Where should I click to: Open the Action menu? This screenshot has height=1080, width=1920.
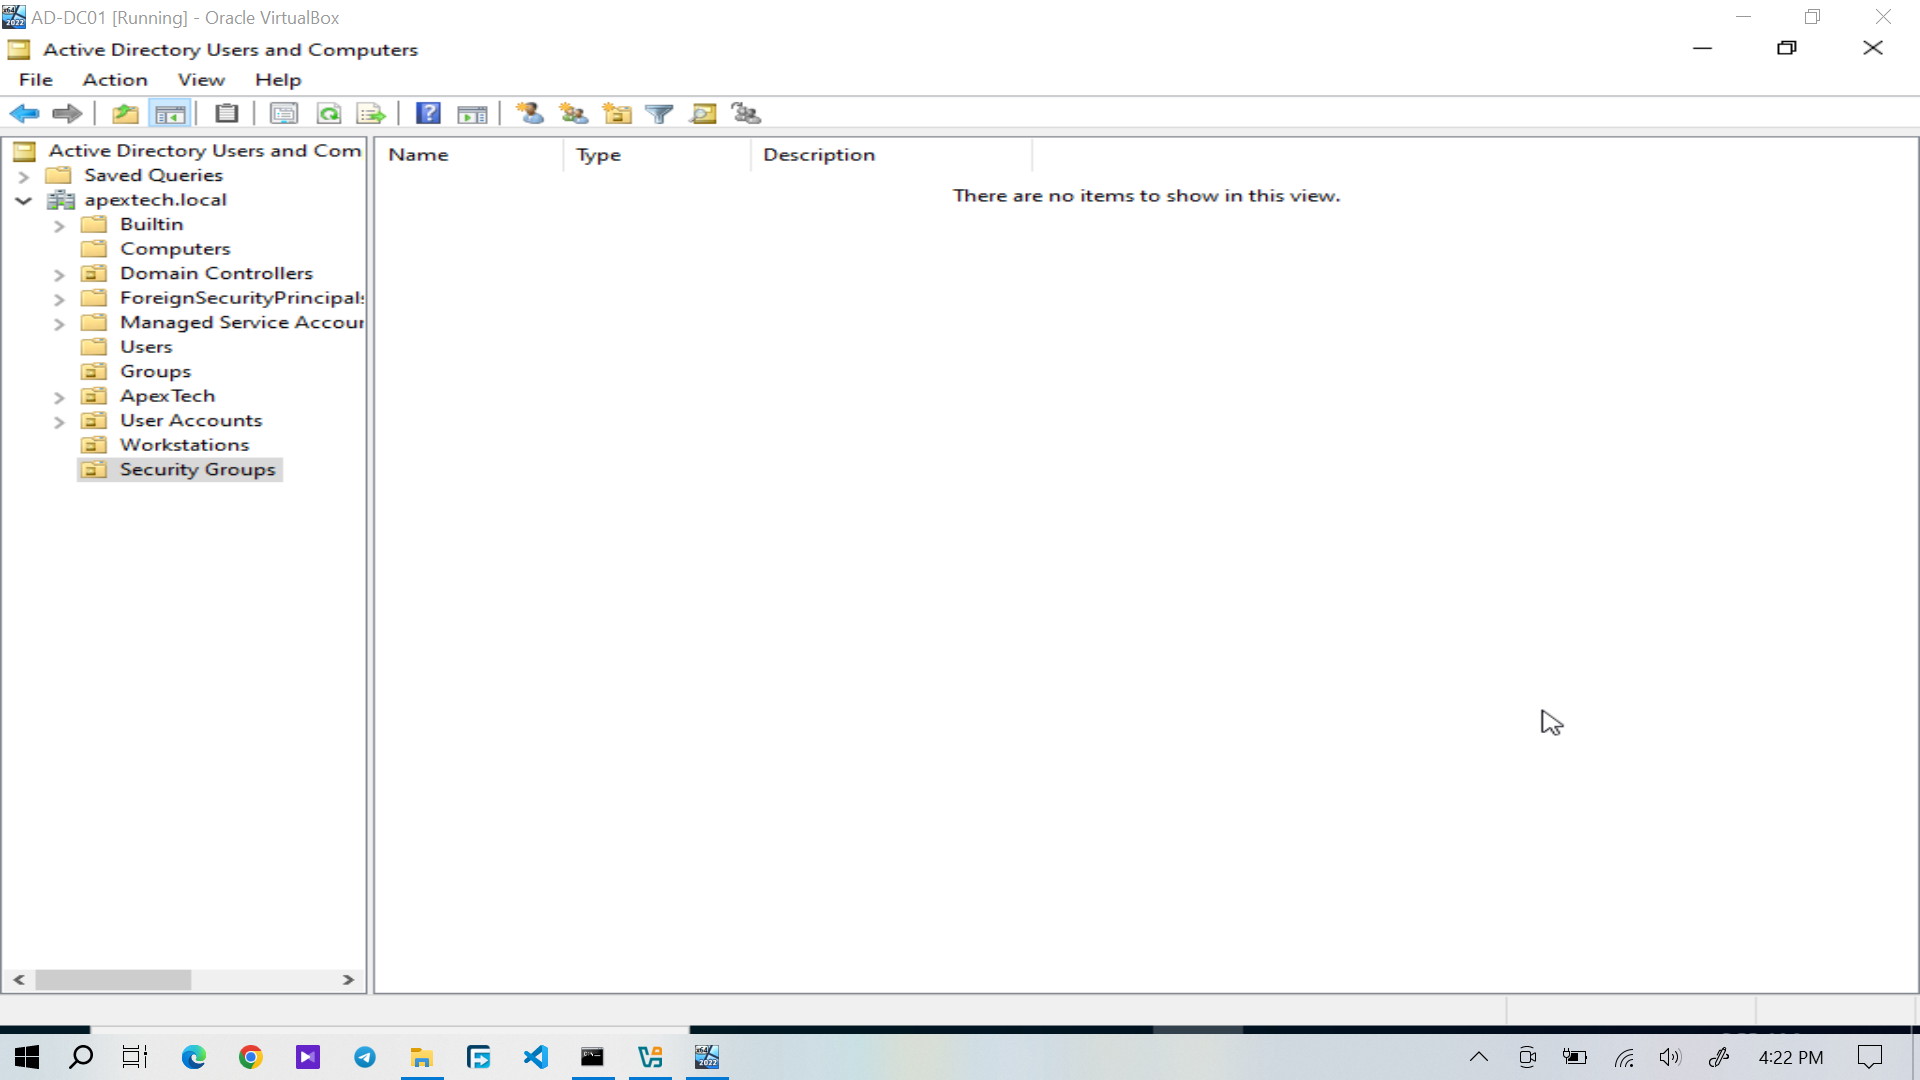tap(115, 80)
